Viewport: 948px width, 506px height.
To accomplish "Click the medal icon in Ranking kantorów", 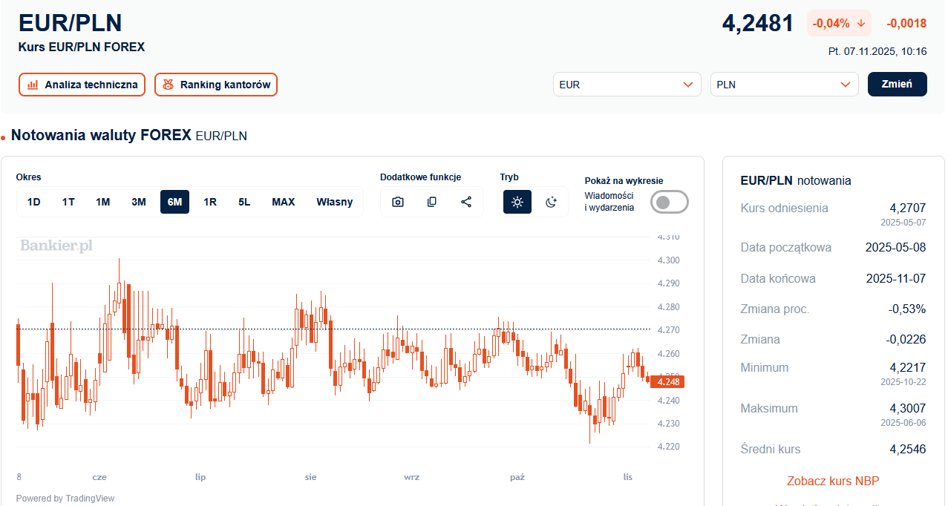I will (168, 85).
